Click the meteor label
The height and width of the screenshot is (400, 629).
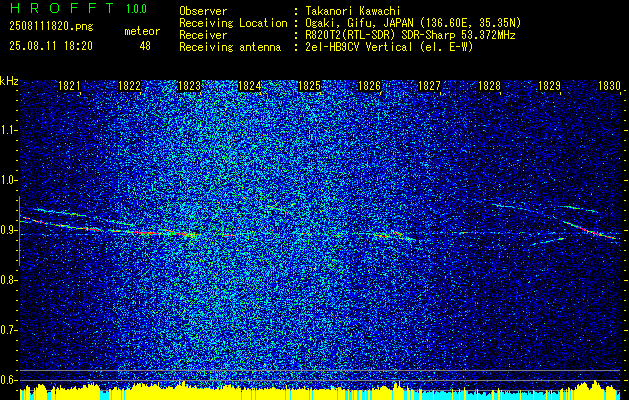click(x=142, y=31)
